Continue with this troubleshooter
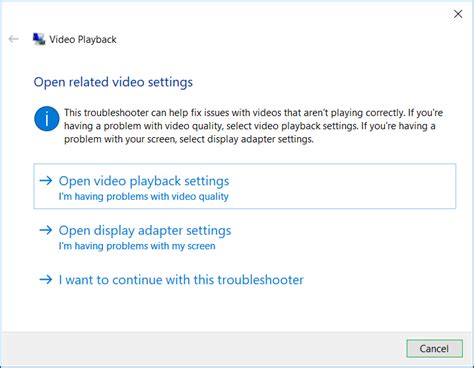 [245, 280]
